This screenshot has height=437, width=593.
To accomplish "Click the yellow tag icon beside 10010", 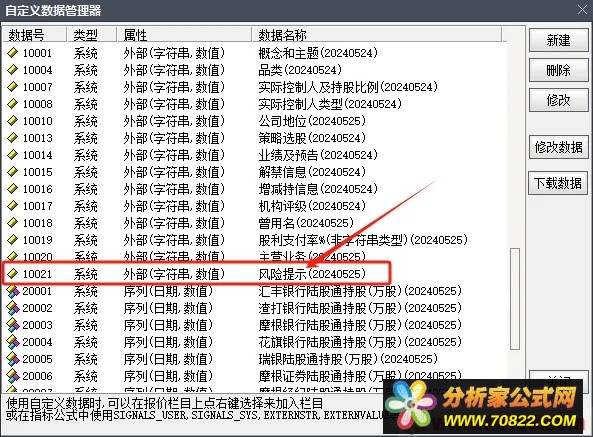I will pos(12,121).
